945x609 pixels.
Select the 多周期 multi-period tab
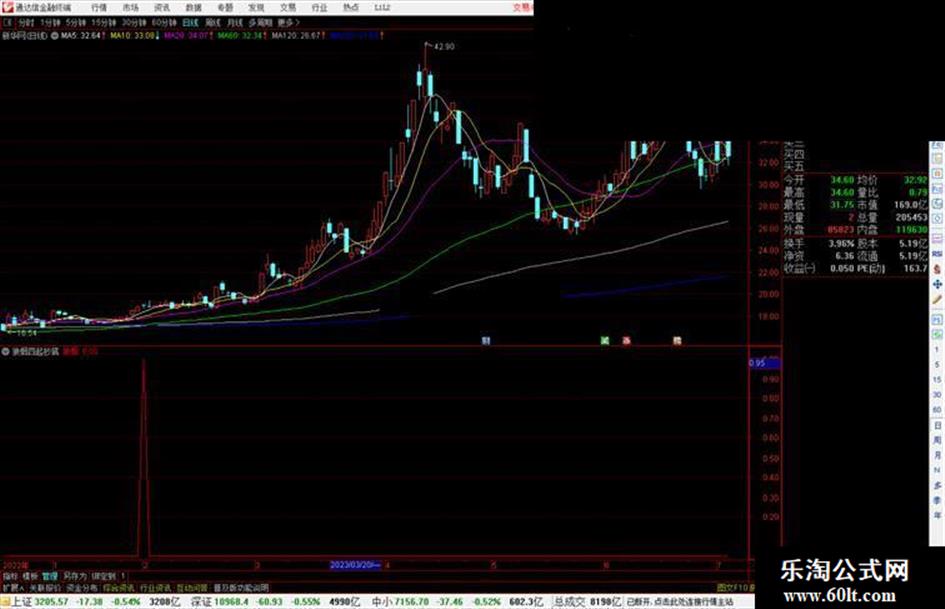click(260, 22)
